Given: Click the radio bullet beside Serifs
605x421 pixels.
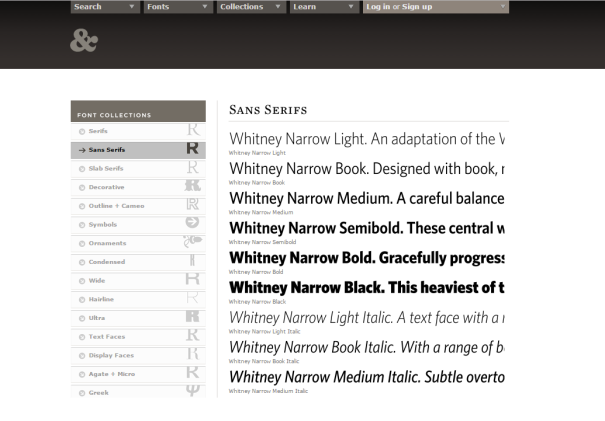Looking at the screenshot, I should coord(82,132).
